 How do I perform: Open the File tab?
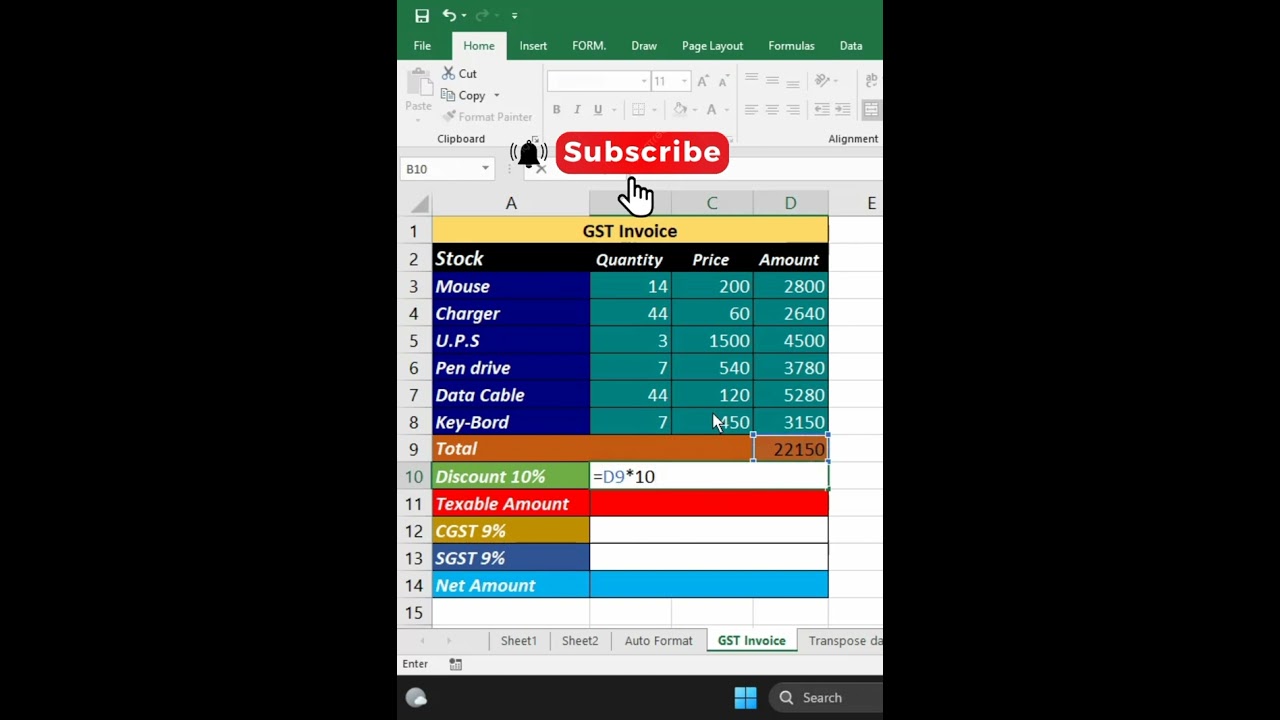(422, 46)
